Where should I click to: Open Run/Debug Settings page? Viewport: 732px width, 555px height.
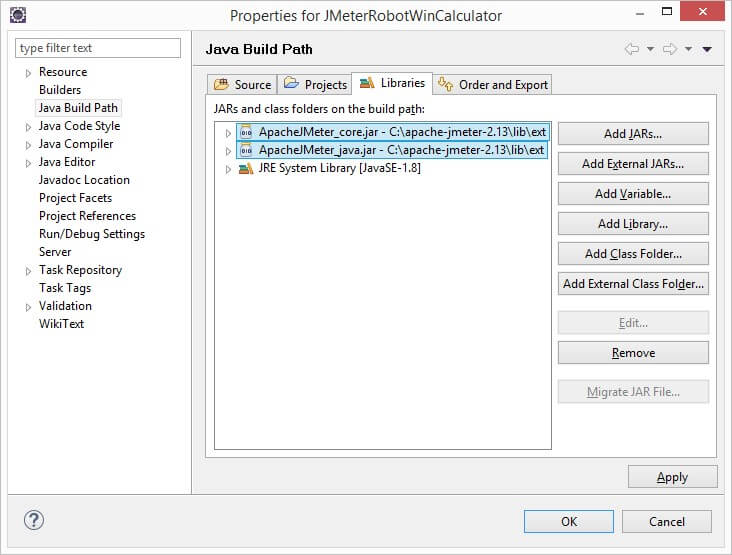92,234
